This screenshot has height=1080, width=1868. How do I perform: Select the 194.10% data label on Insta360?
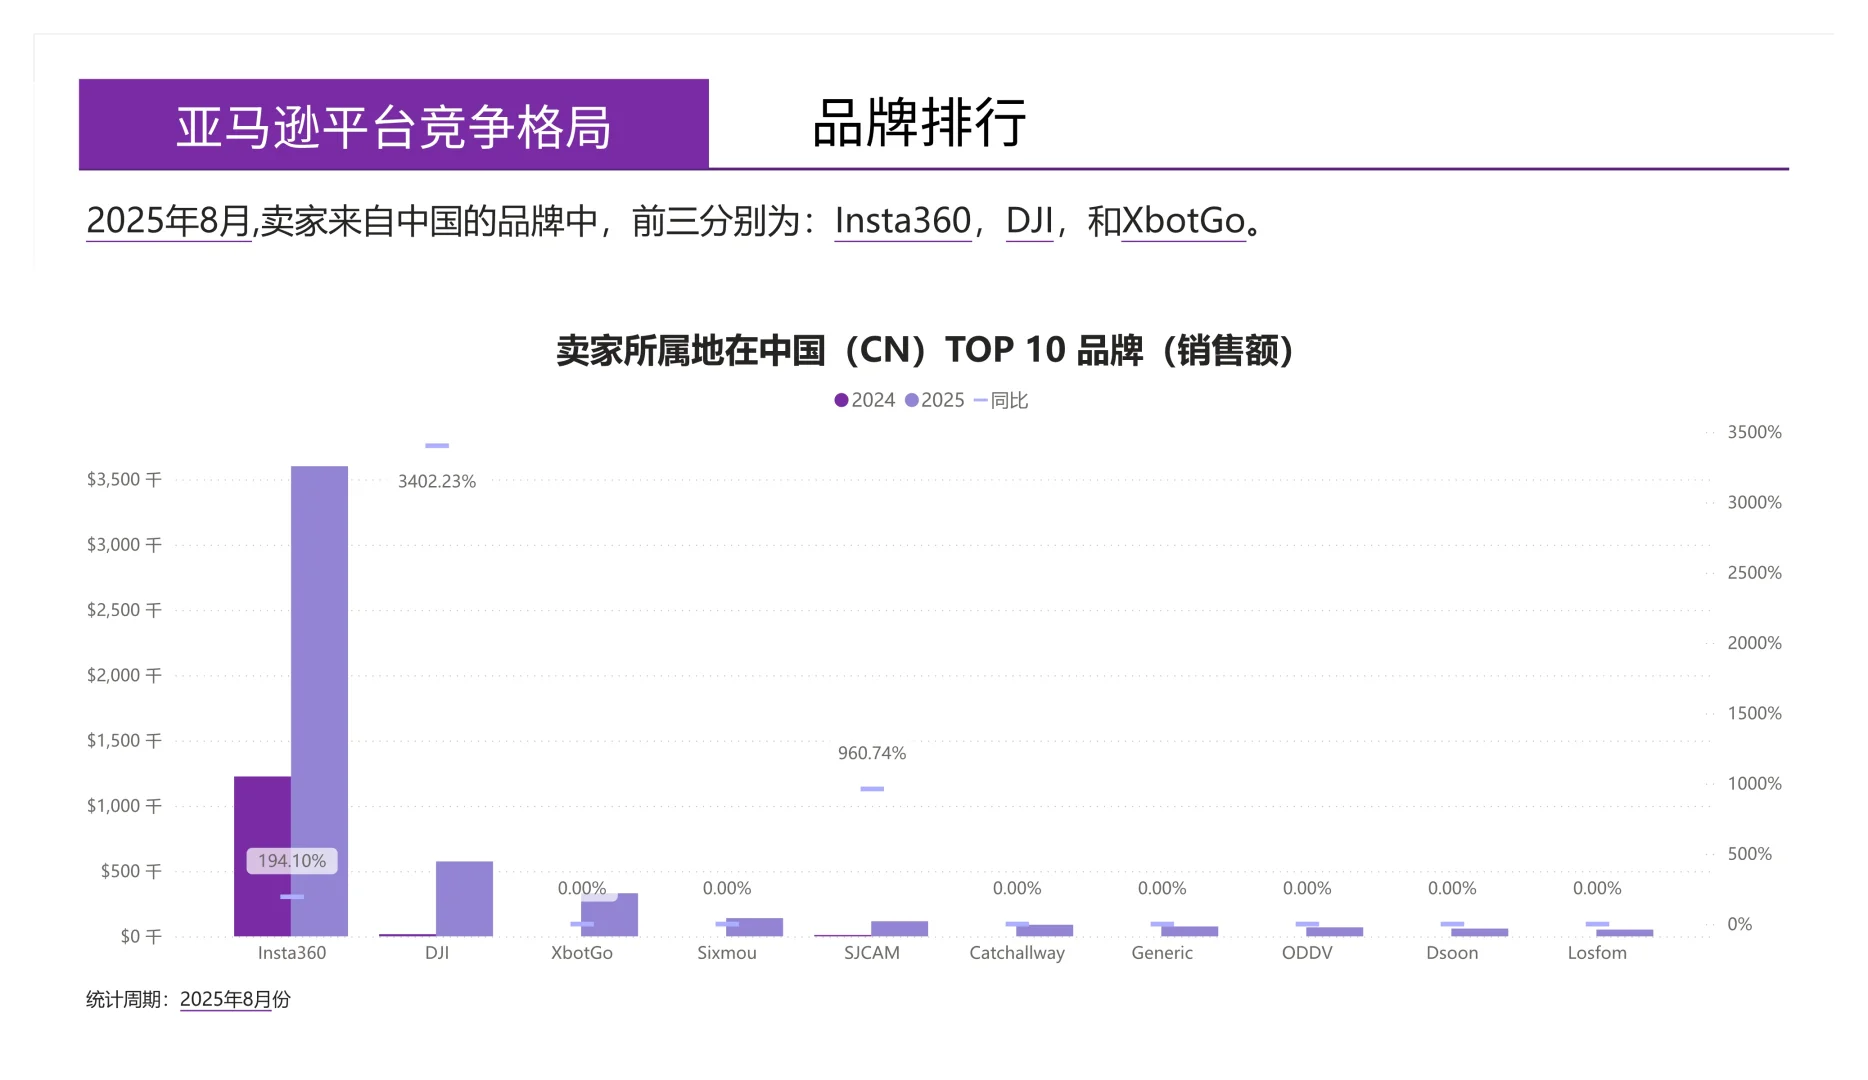[292, 861]
